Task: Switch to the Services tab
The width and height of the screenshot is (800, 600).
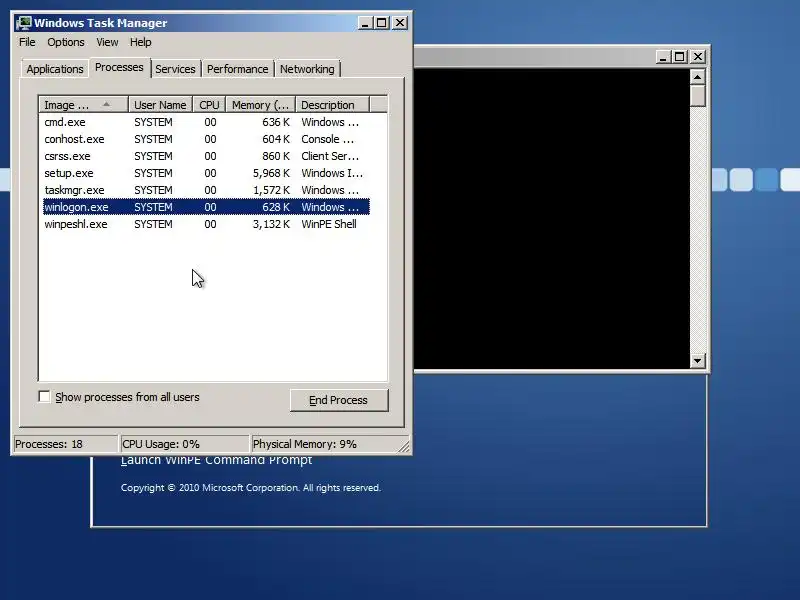Action: [x=175, y=69]
